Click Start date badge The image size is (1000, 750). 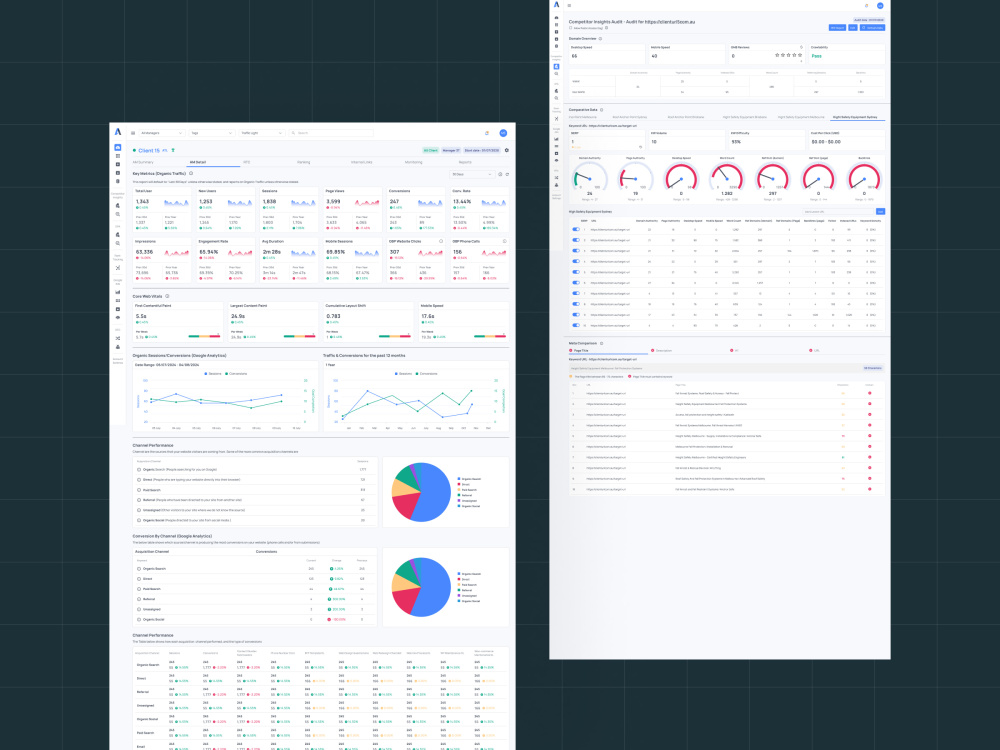click(482, 151)
